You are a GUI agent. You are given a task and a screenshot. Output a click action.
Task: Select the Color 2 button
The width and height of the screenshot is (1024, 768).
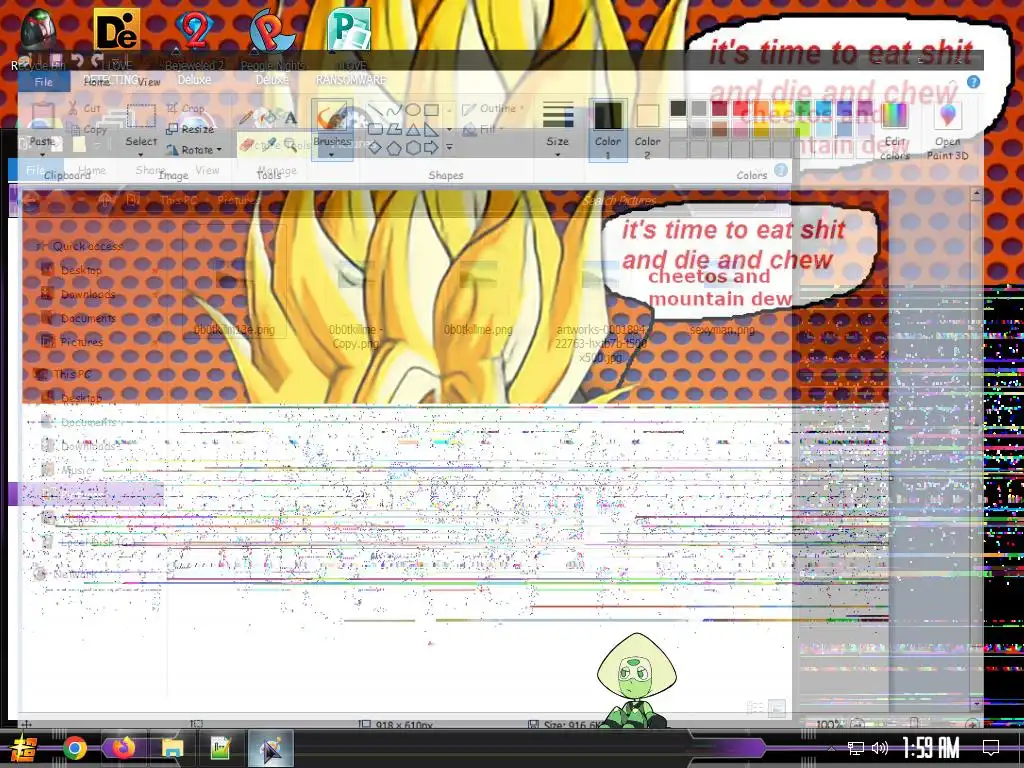click(x=647, y=129)
